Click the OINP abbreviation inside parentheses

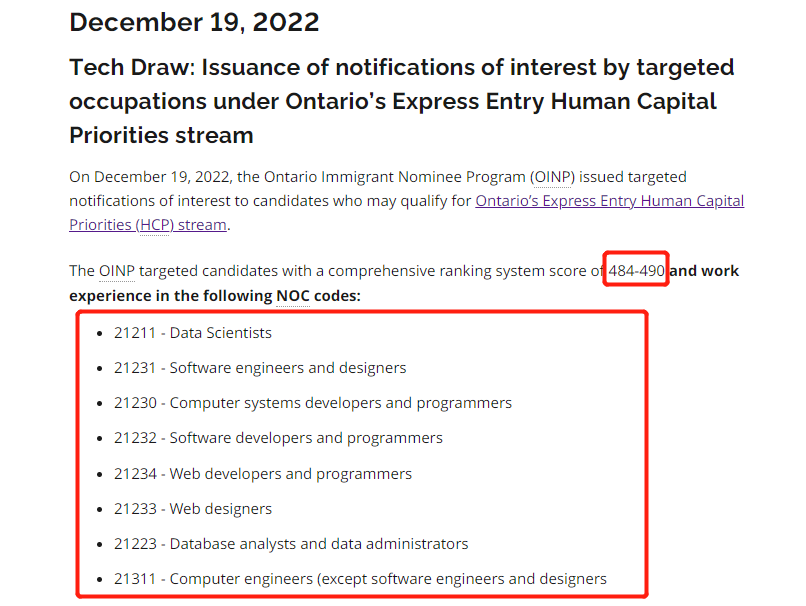(x=551, y=177)
